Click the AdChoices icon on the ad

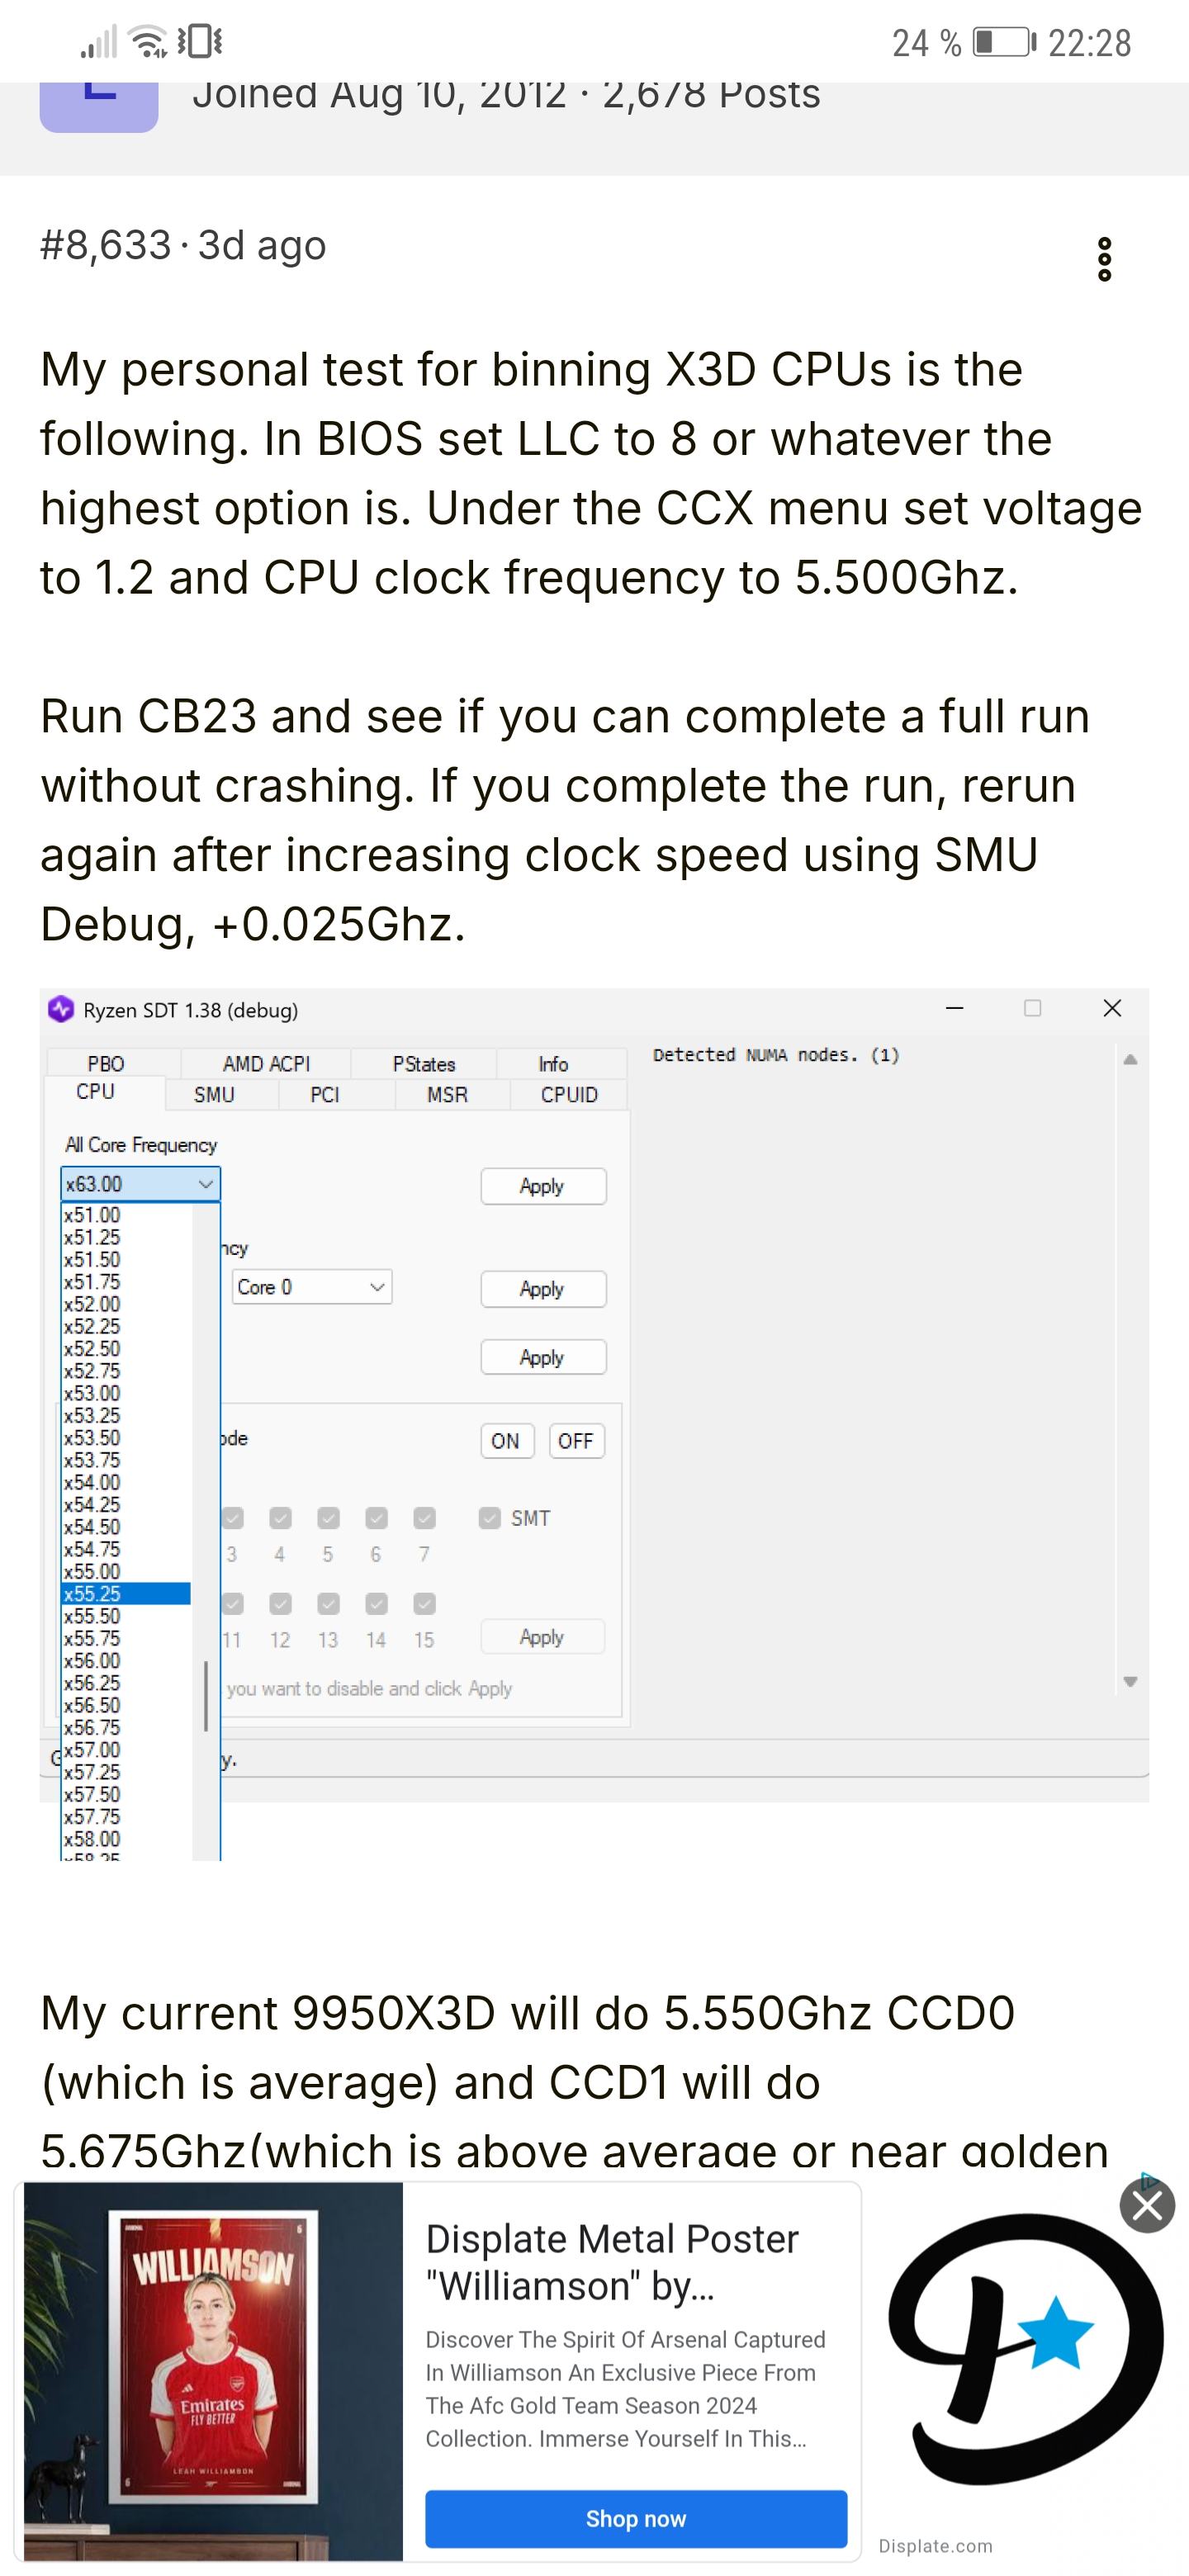coord(1149,2181)
